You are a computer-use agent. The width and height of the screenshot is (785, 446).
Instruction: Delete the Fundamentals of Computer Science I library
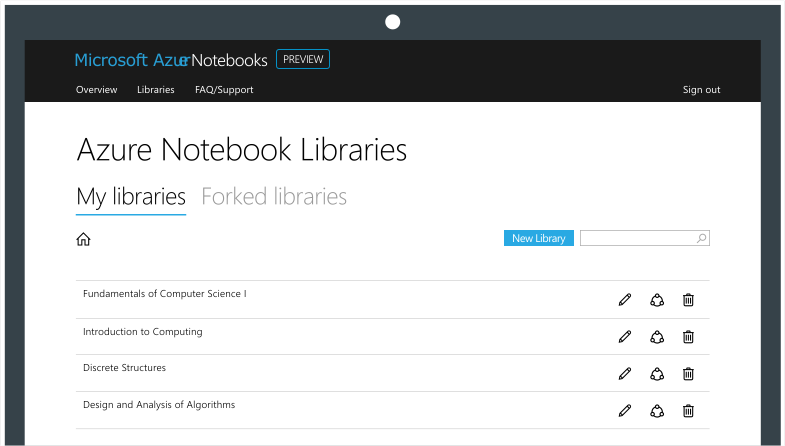(688, 300)
